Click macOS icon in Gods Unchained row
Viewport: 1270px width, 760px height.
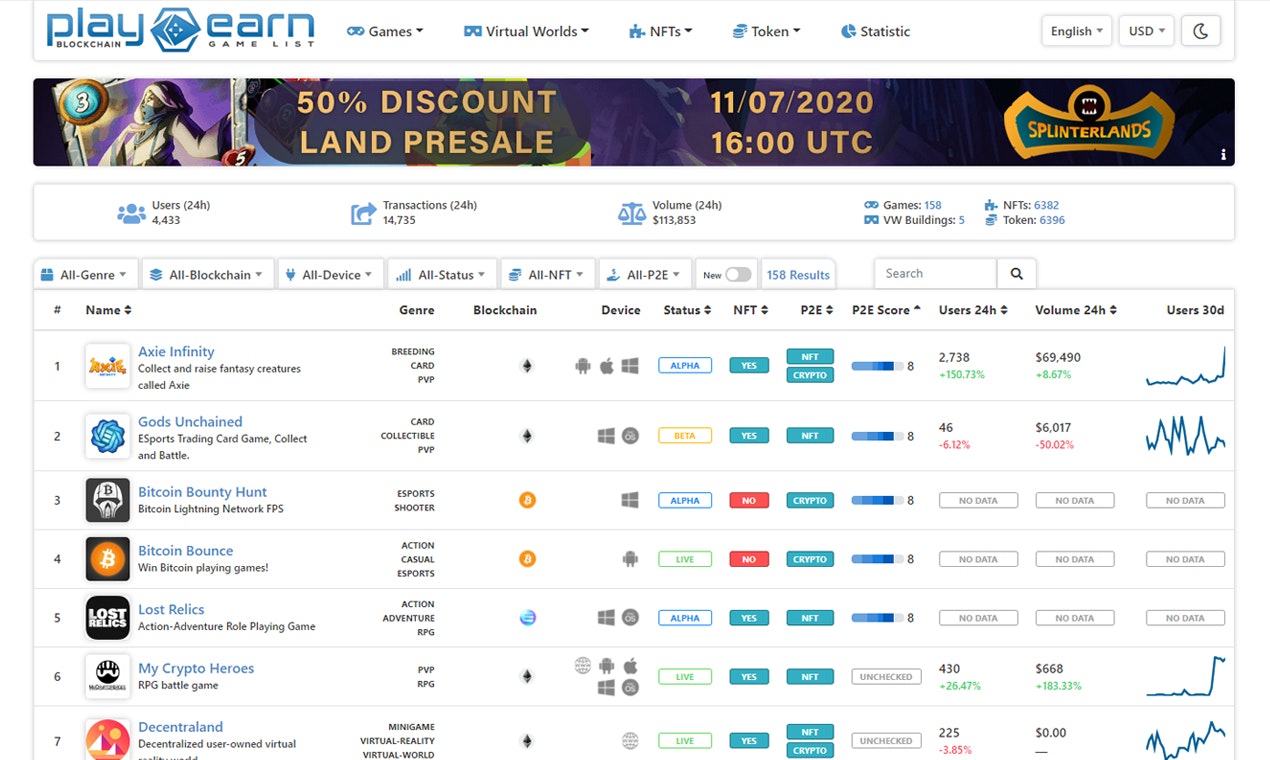[630, 436]
